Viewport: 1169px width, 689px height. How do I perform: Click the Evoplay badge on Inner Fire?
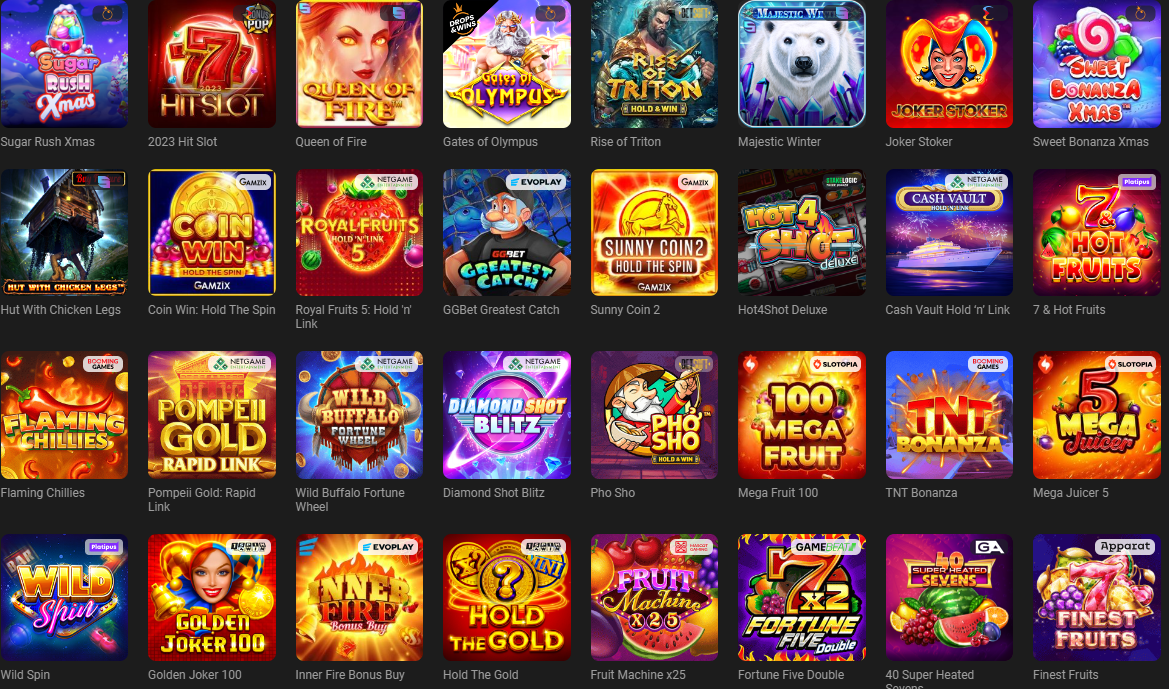388,547
